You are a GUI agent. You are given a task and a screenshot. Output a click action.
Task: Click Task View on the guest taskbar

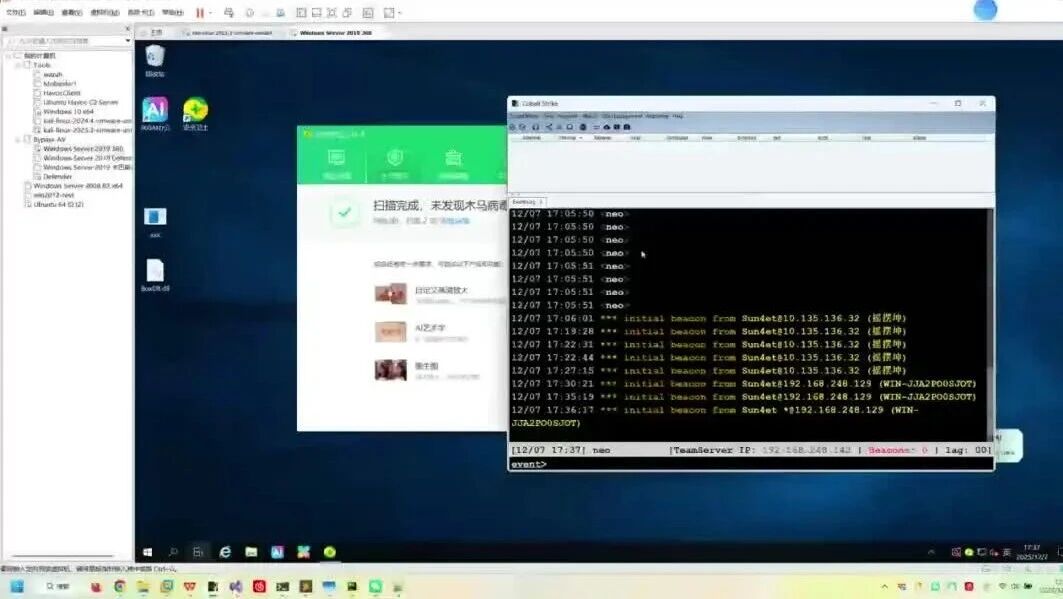[x=198, y=552]
